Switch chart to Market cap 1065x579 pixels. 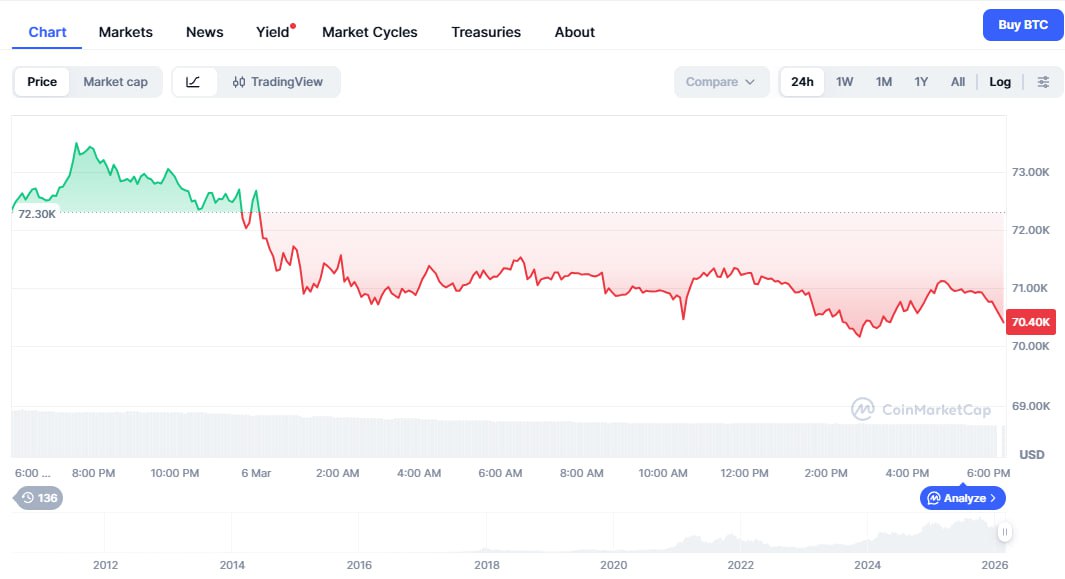coord(115,82)
